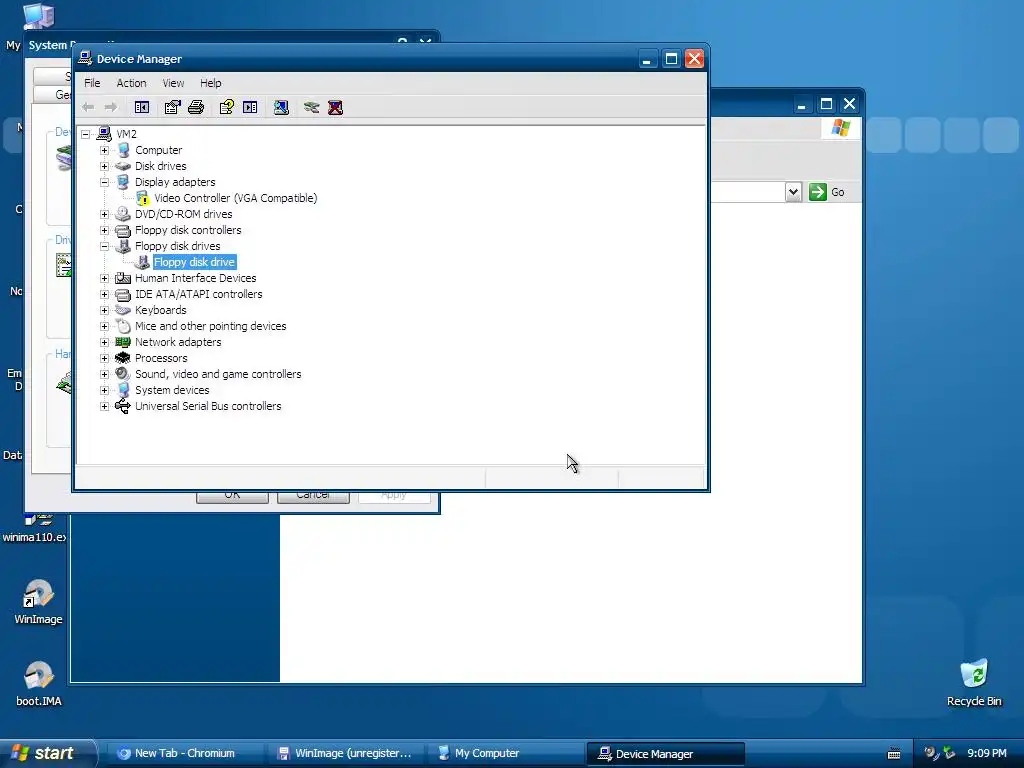
Task: Select the Network adapters tree label
Action: point(178,342)
